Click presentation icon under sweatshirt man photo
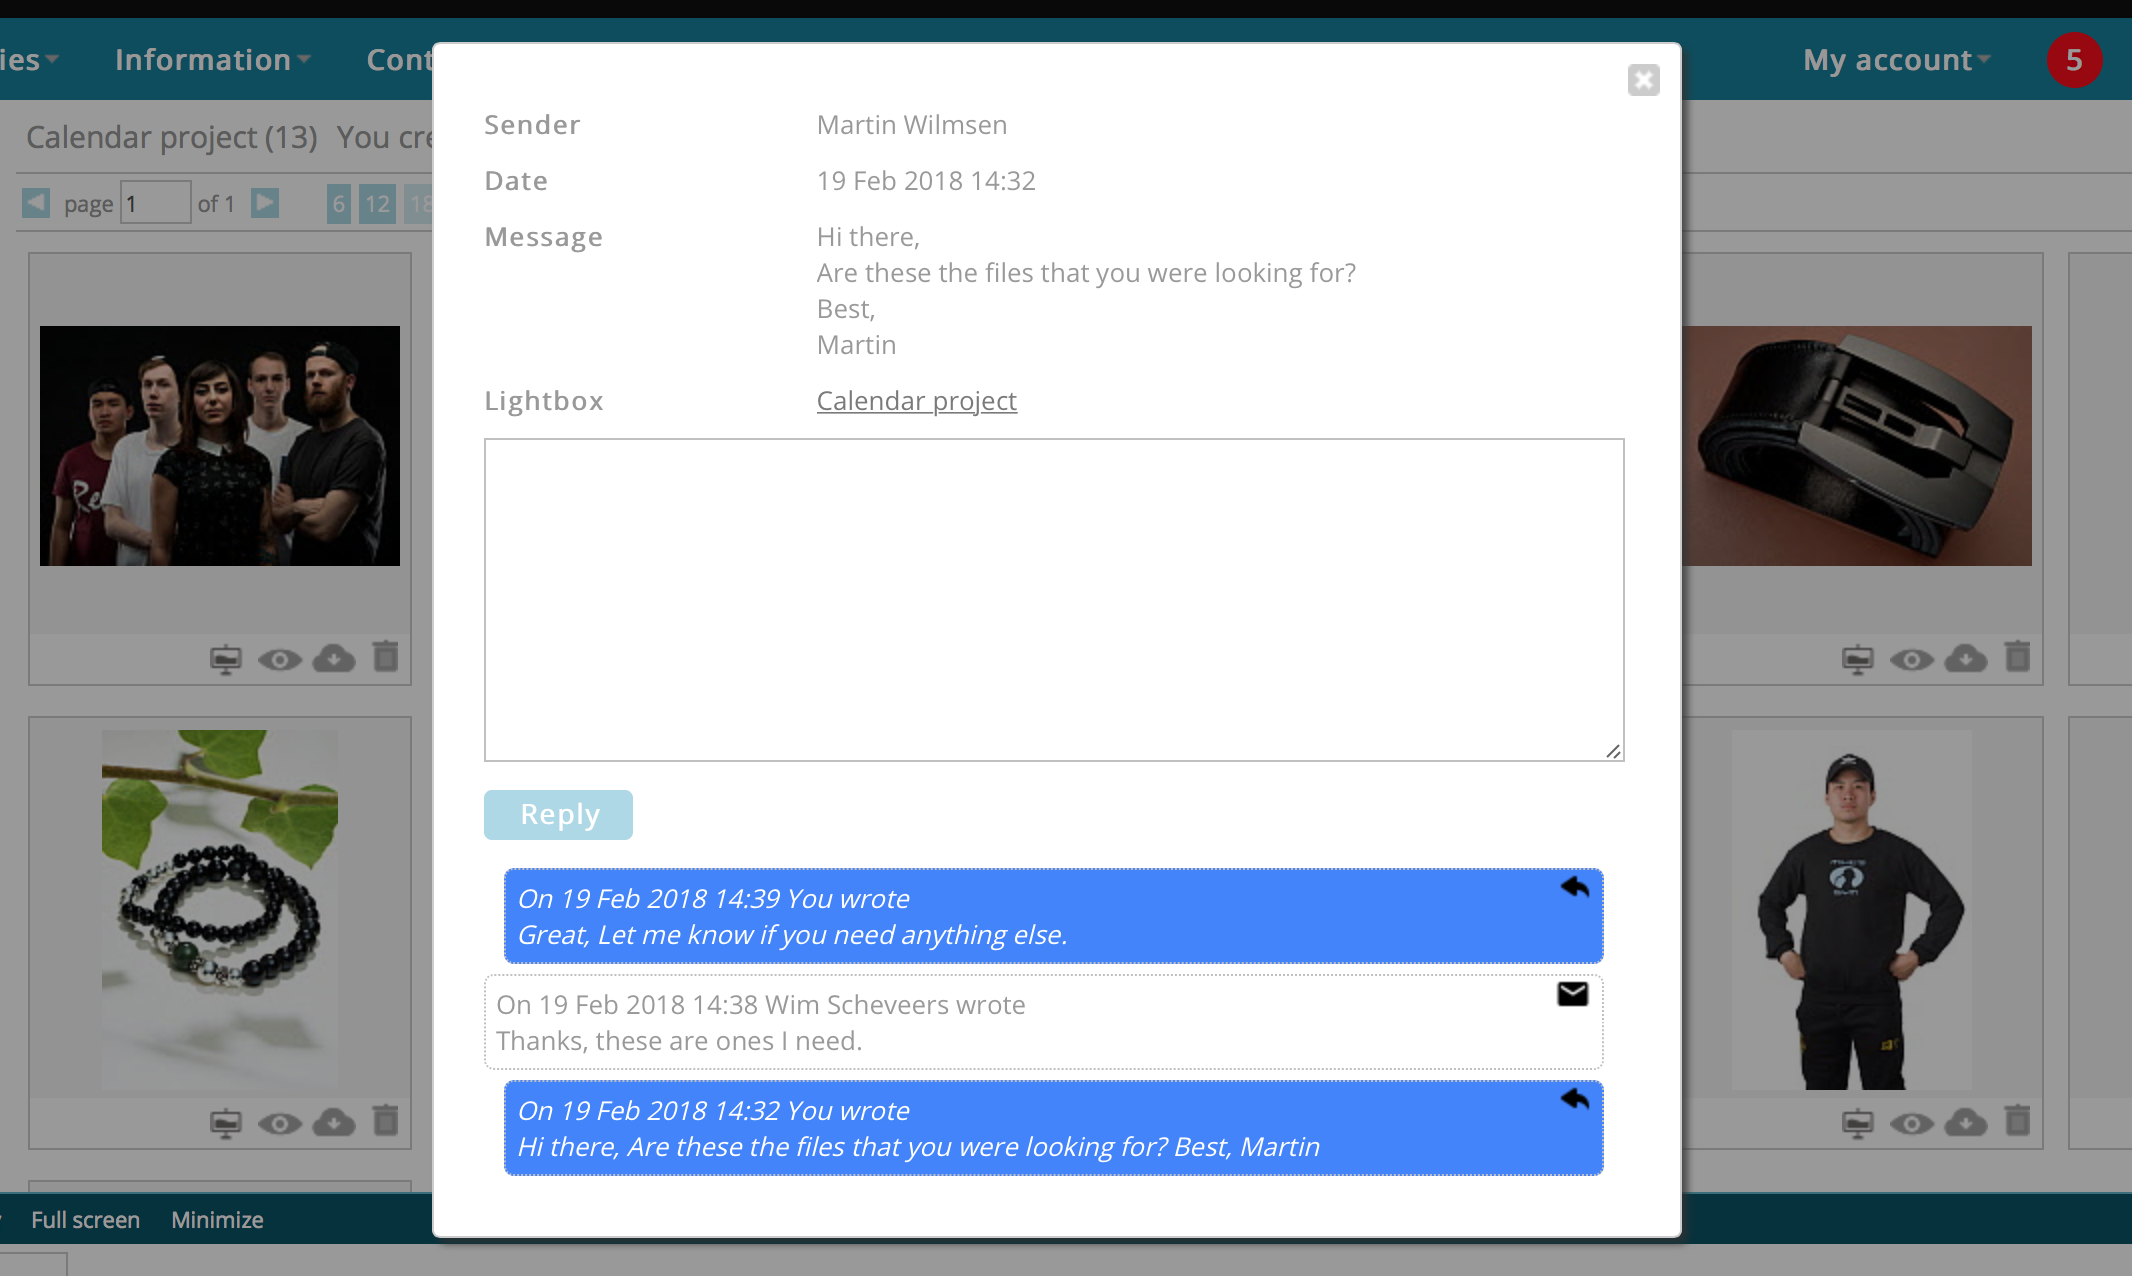This screenshot has width=2132, height=1276. pos(1858,1124)
